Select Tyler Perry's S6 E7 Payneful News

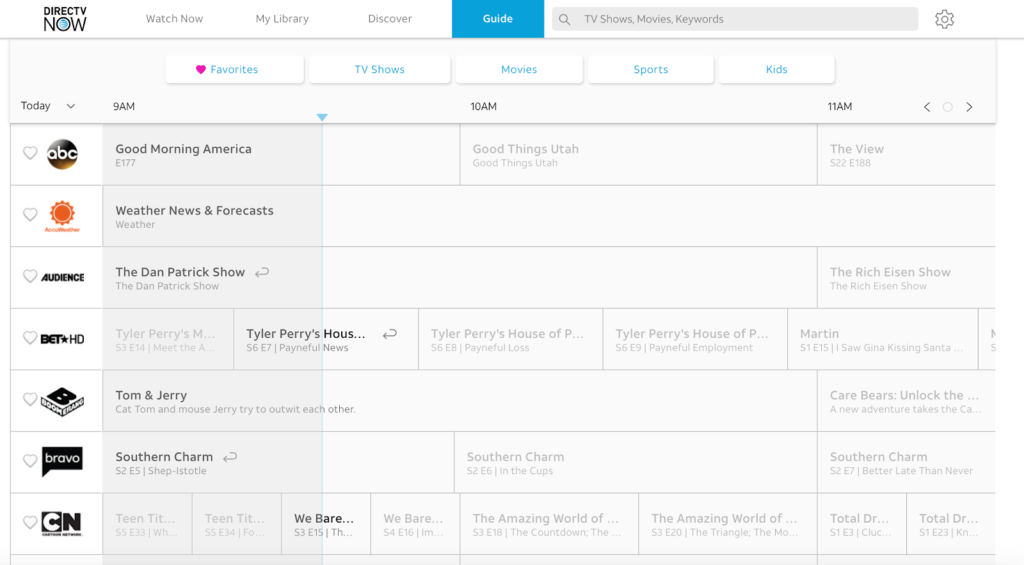tap(326, 340)
